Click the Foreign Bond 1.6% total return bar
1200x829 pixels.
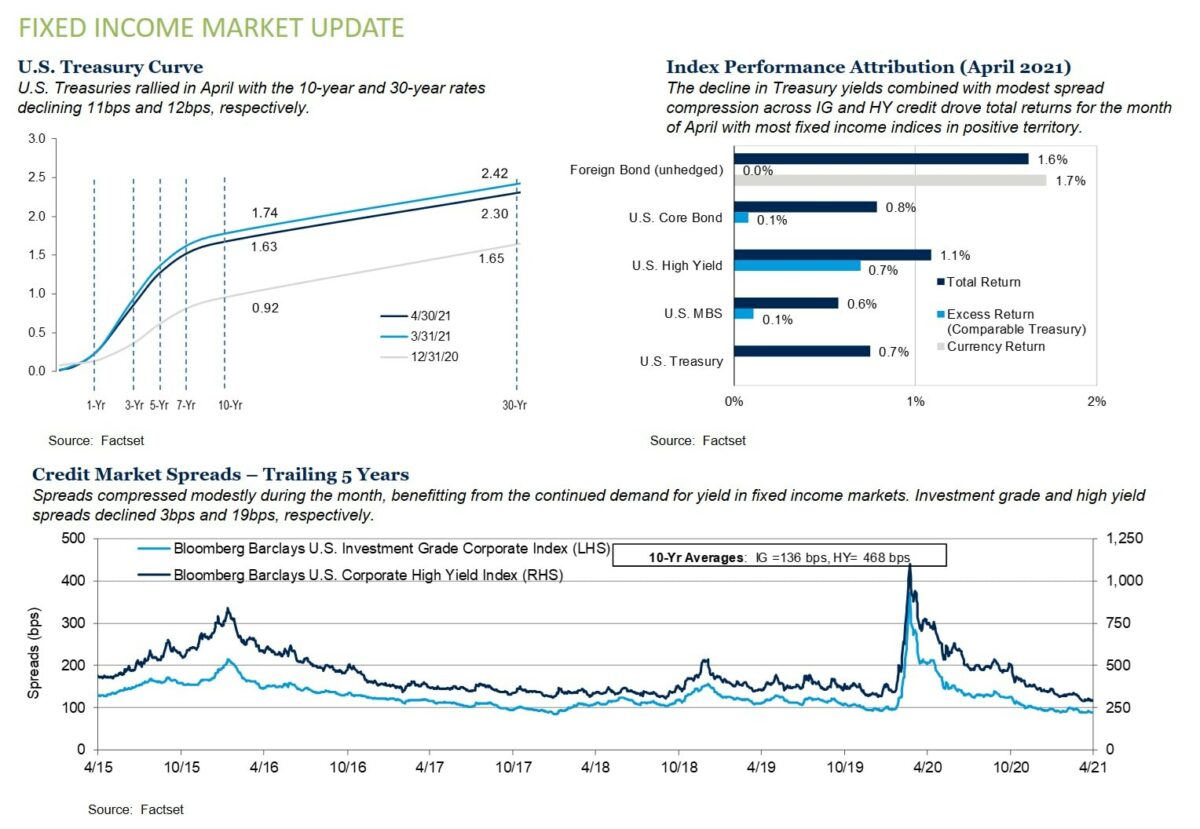coord(881,159)
